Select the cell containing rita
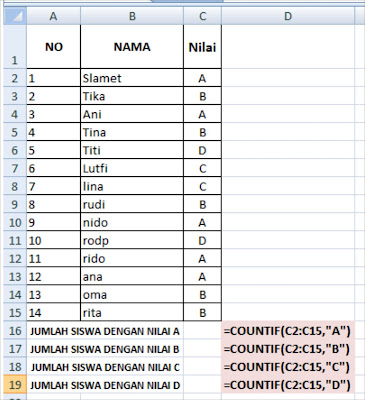The height and width of the screenshot is (400, 365). [132, 312]
